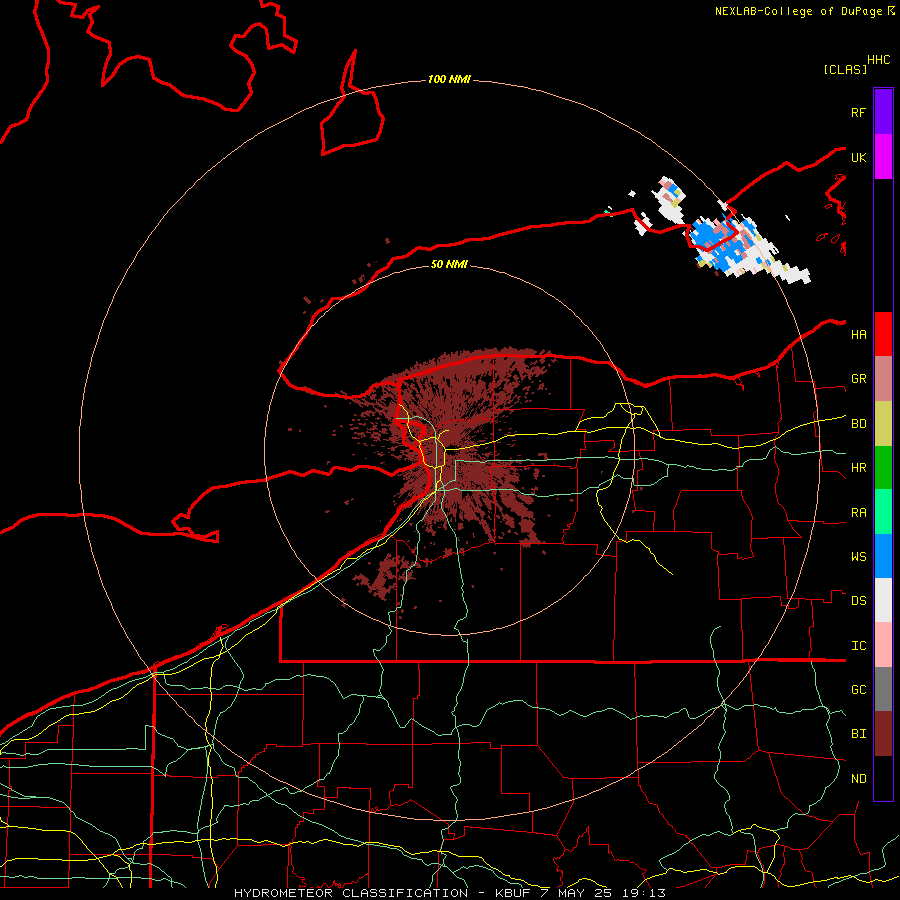
Task: Click the GR legend color swatch
Action: [x=883, y=379]
